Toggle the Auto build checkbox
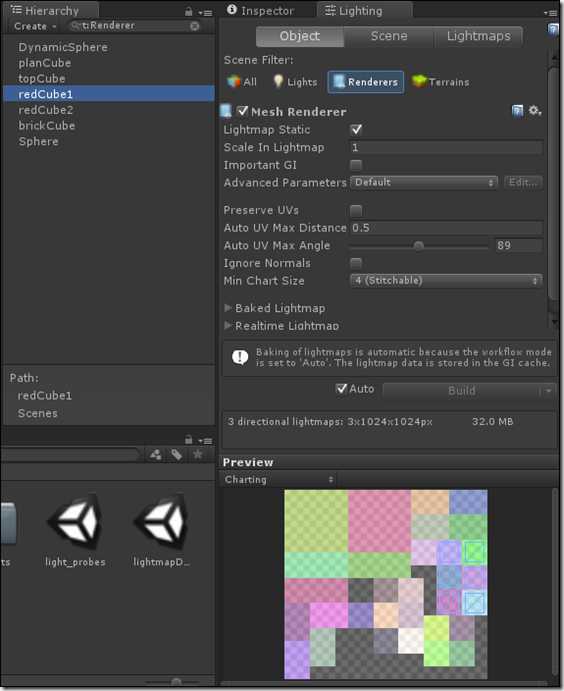The image size is (564, 691). (341, 389)
